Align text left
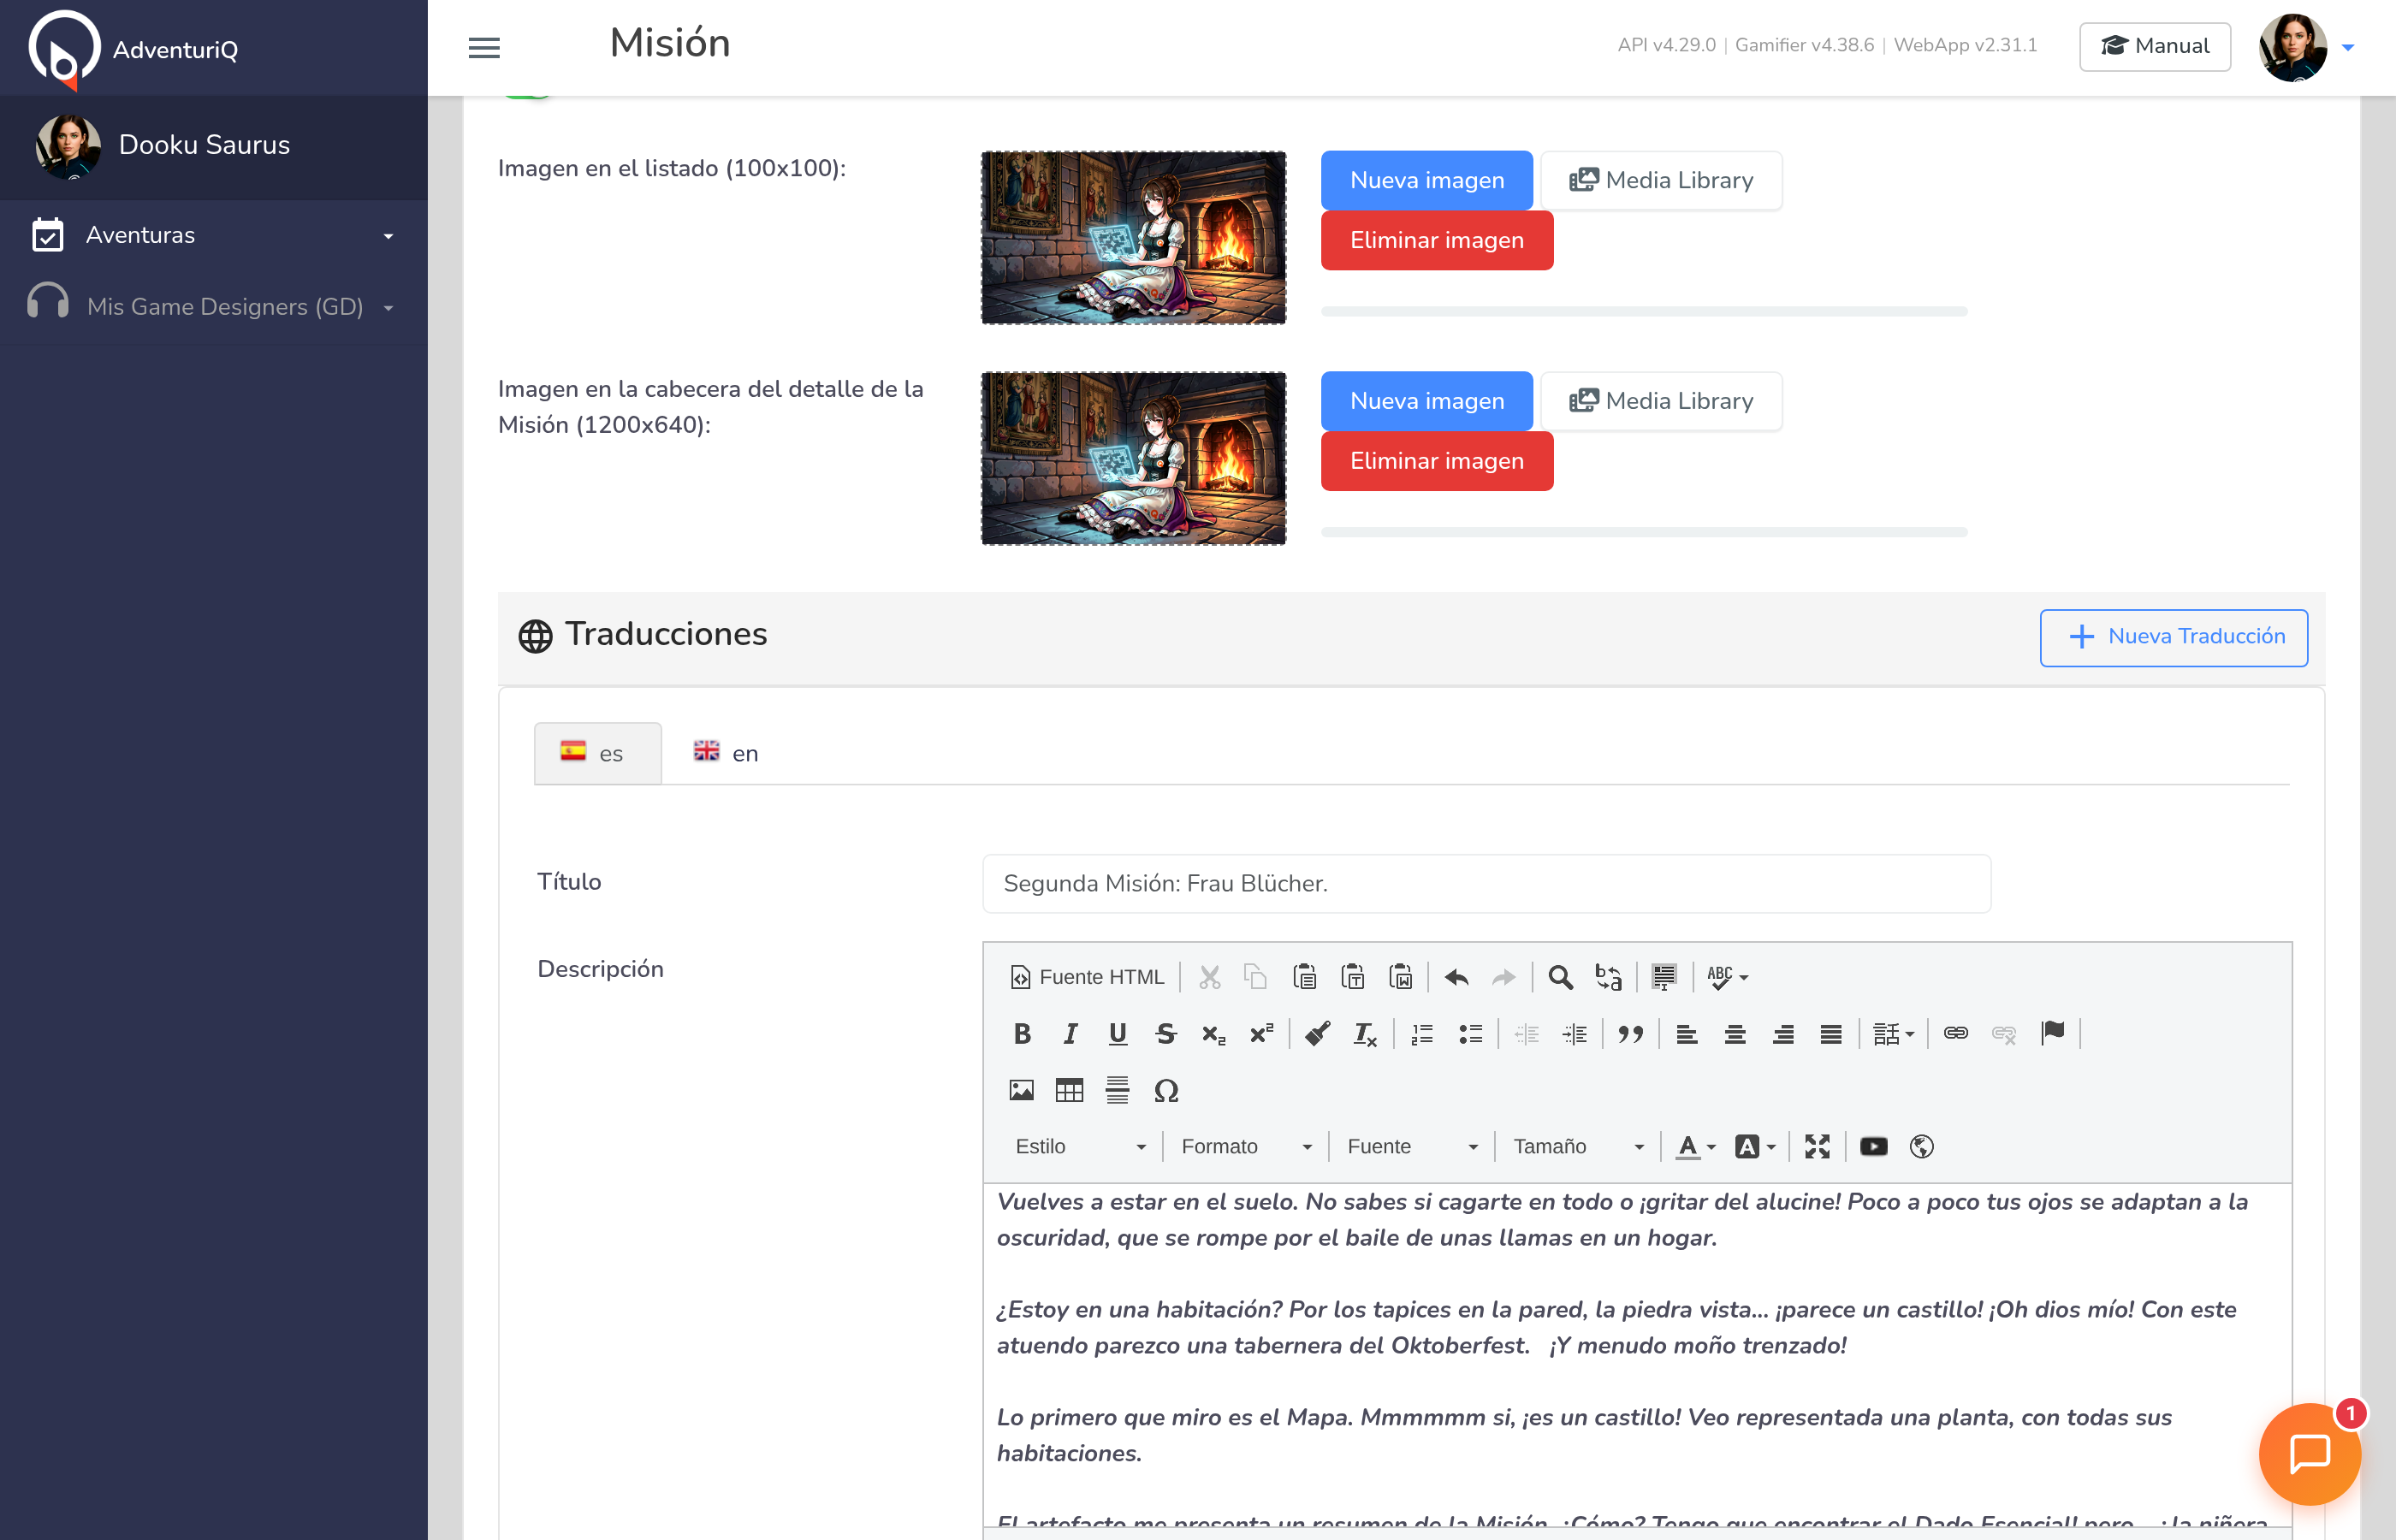The height and width of the screenshot is (1540, 2396). click(1687, 1034)
